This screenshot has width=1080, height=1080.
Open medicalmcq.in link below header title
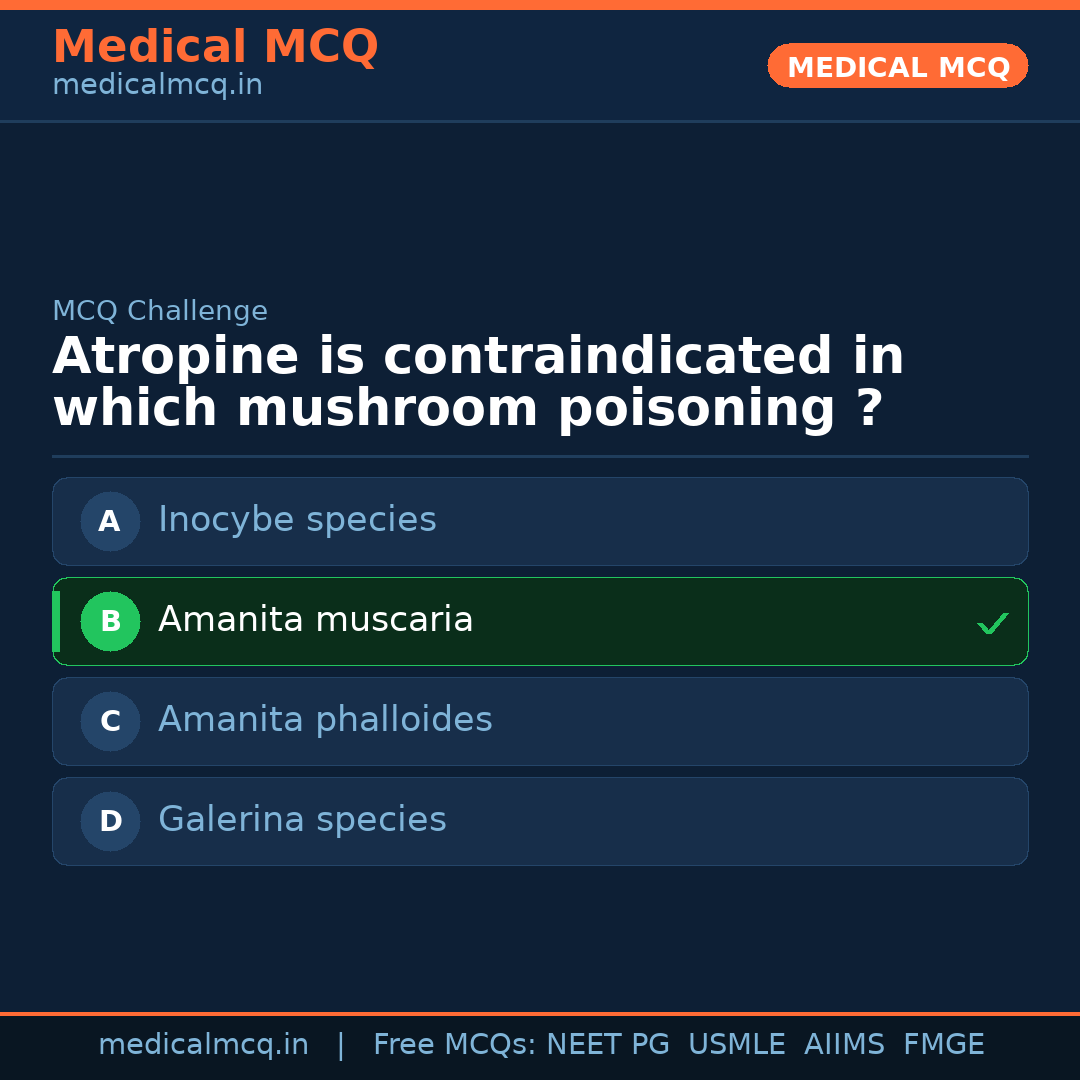pos(157,86)
